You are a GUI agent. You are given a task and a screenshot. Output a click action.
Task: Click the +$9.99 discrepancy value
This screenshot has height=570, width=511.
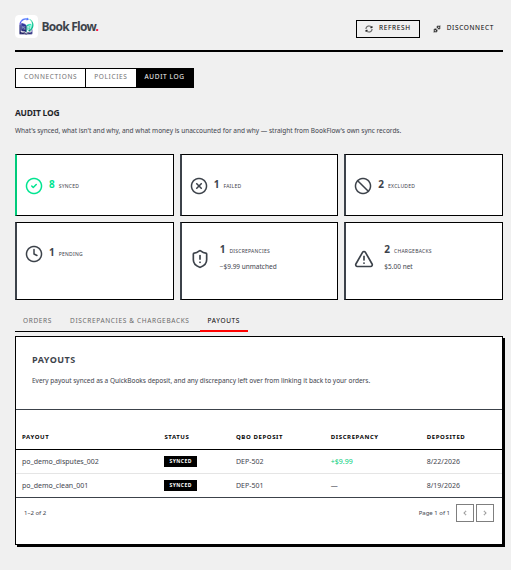[342, 462]
